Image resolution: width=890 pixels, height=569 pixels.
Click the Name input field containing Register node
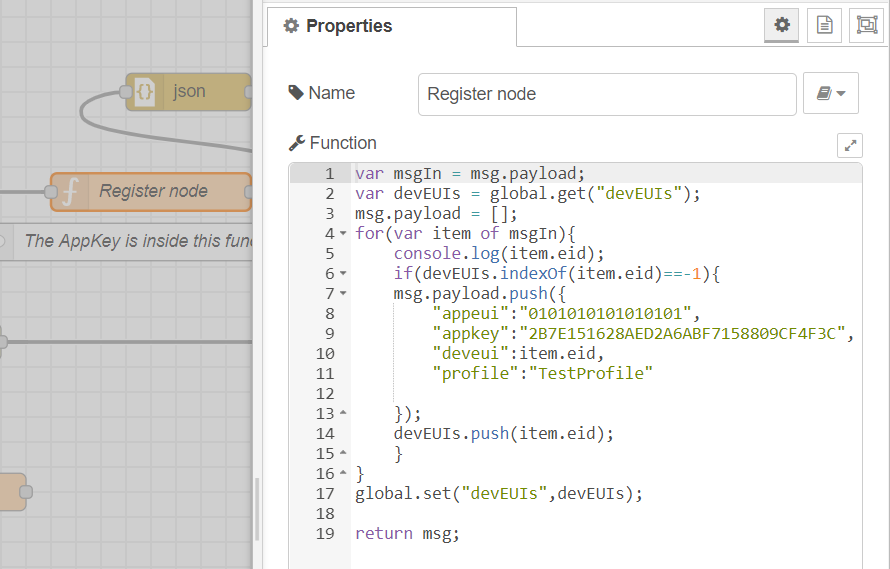[x=607, y=94]
